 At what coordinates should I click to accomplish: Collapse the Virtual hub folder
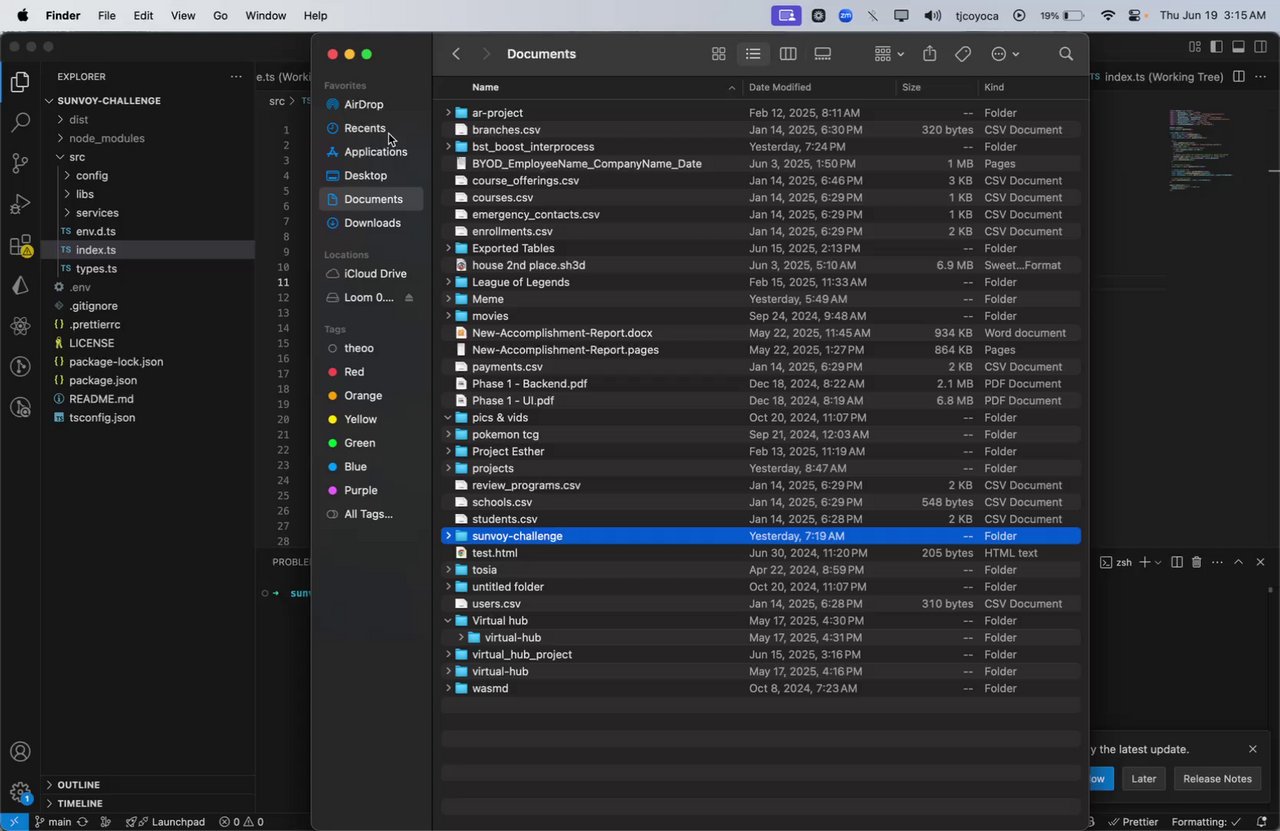(448, 621)
